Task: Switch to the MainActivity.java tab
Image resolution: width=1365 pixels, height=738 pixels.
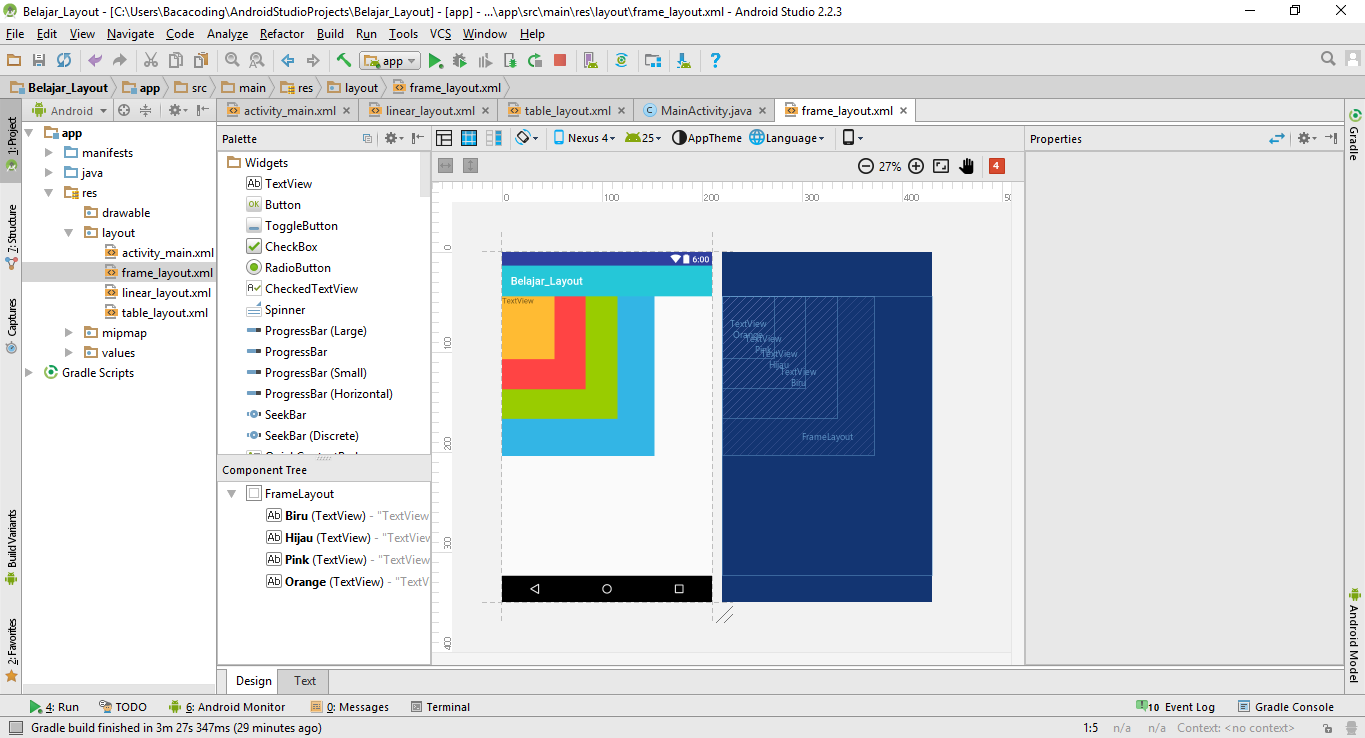Action: pos(706,111)
